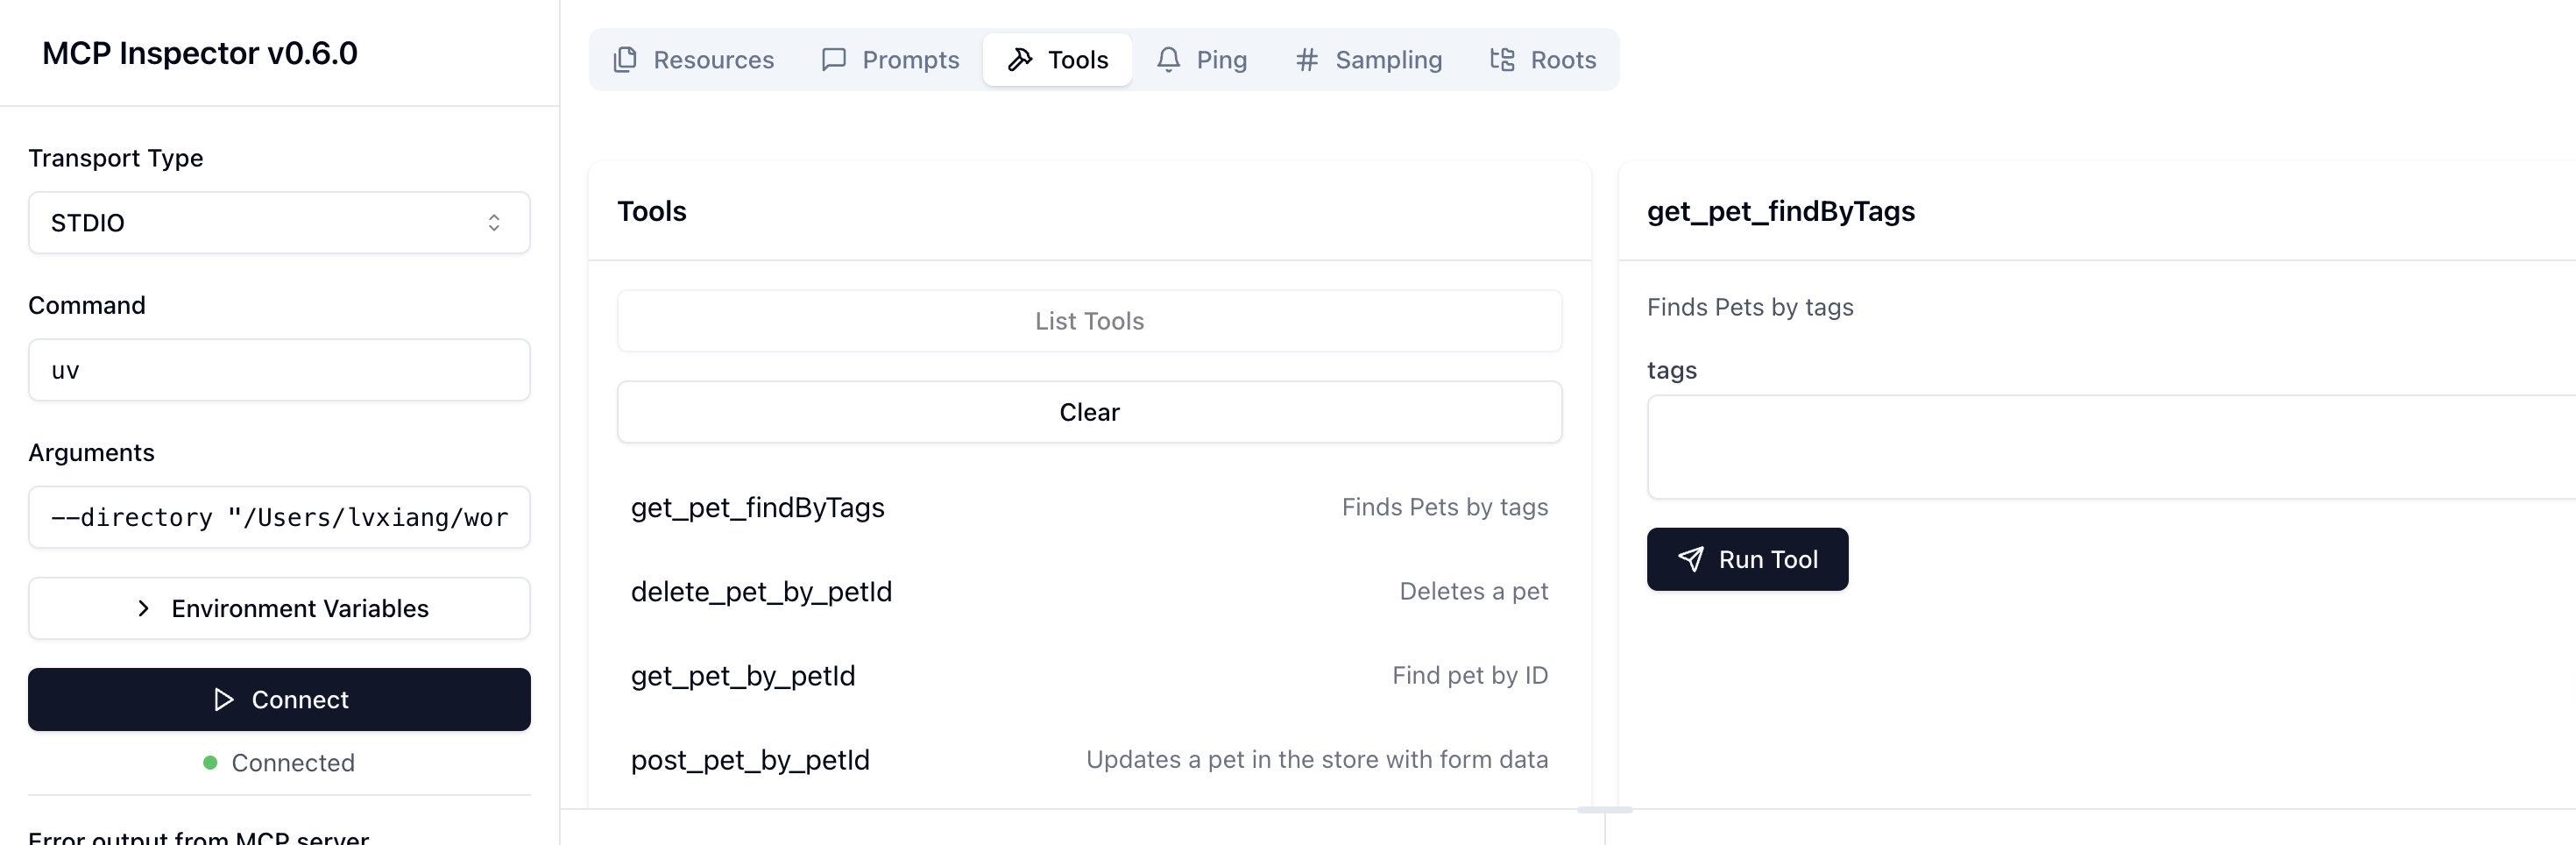Select the get_pet_by_petId tool

(x=1089, y=676)
